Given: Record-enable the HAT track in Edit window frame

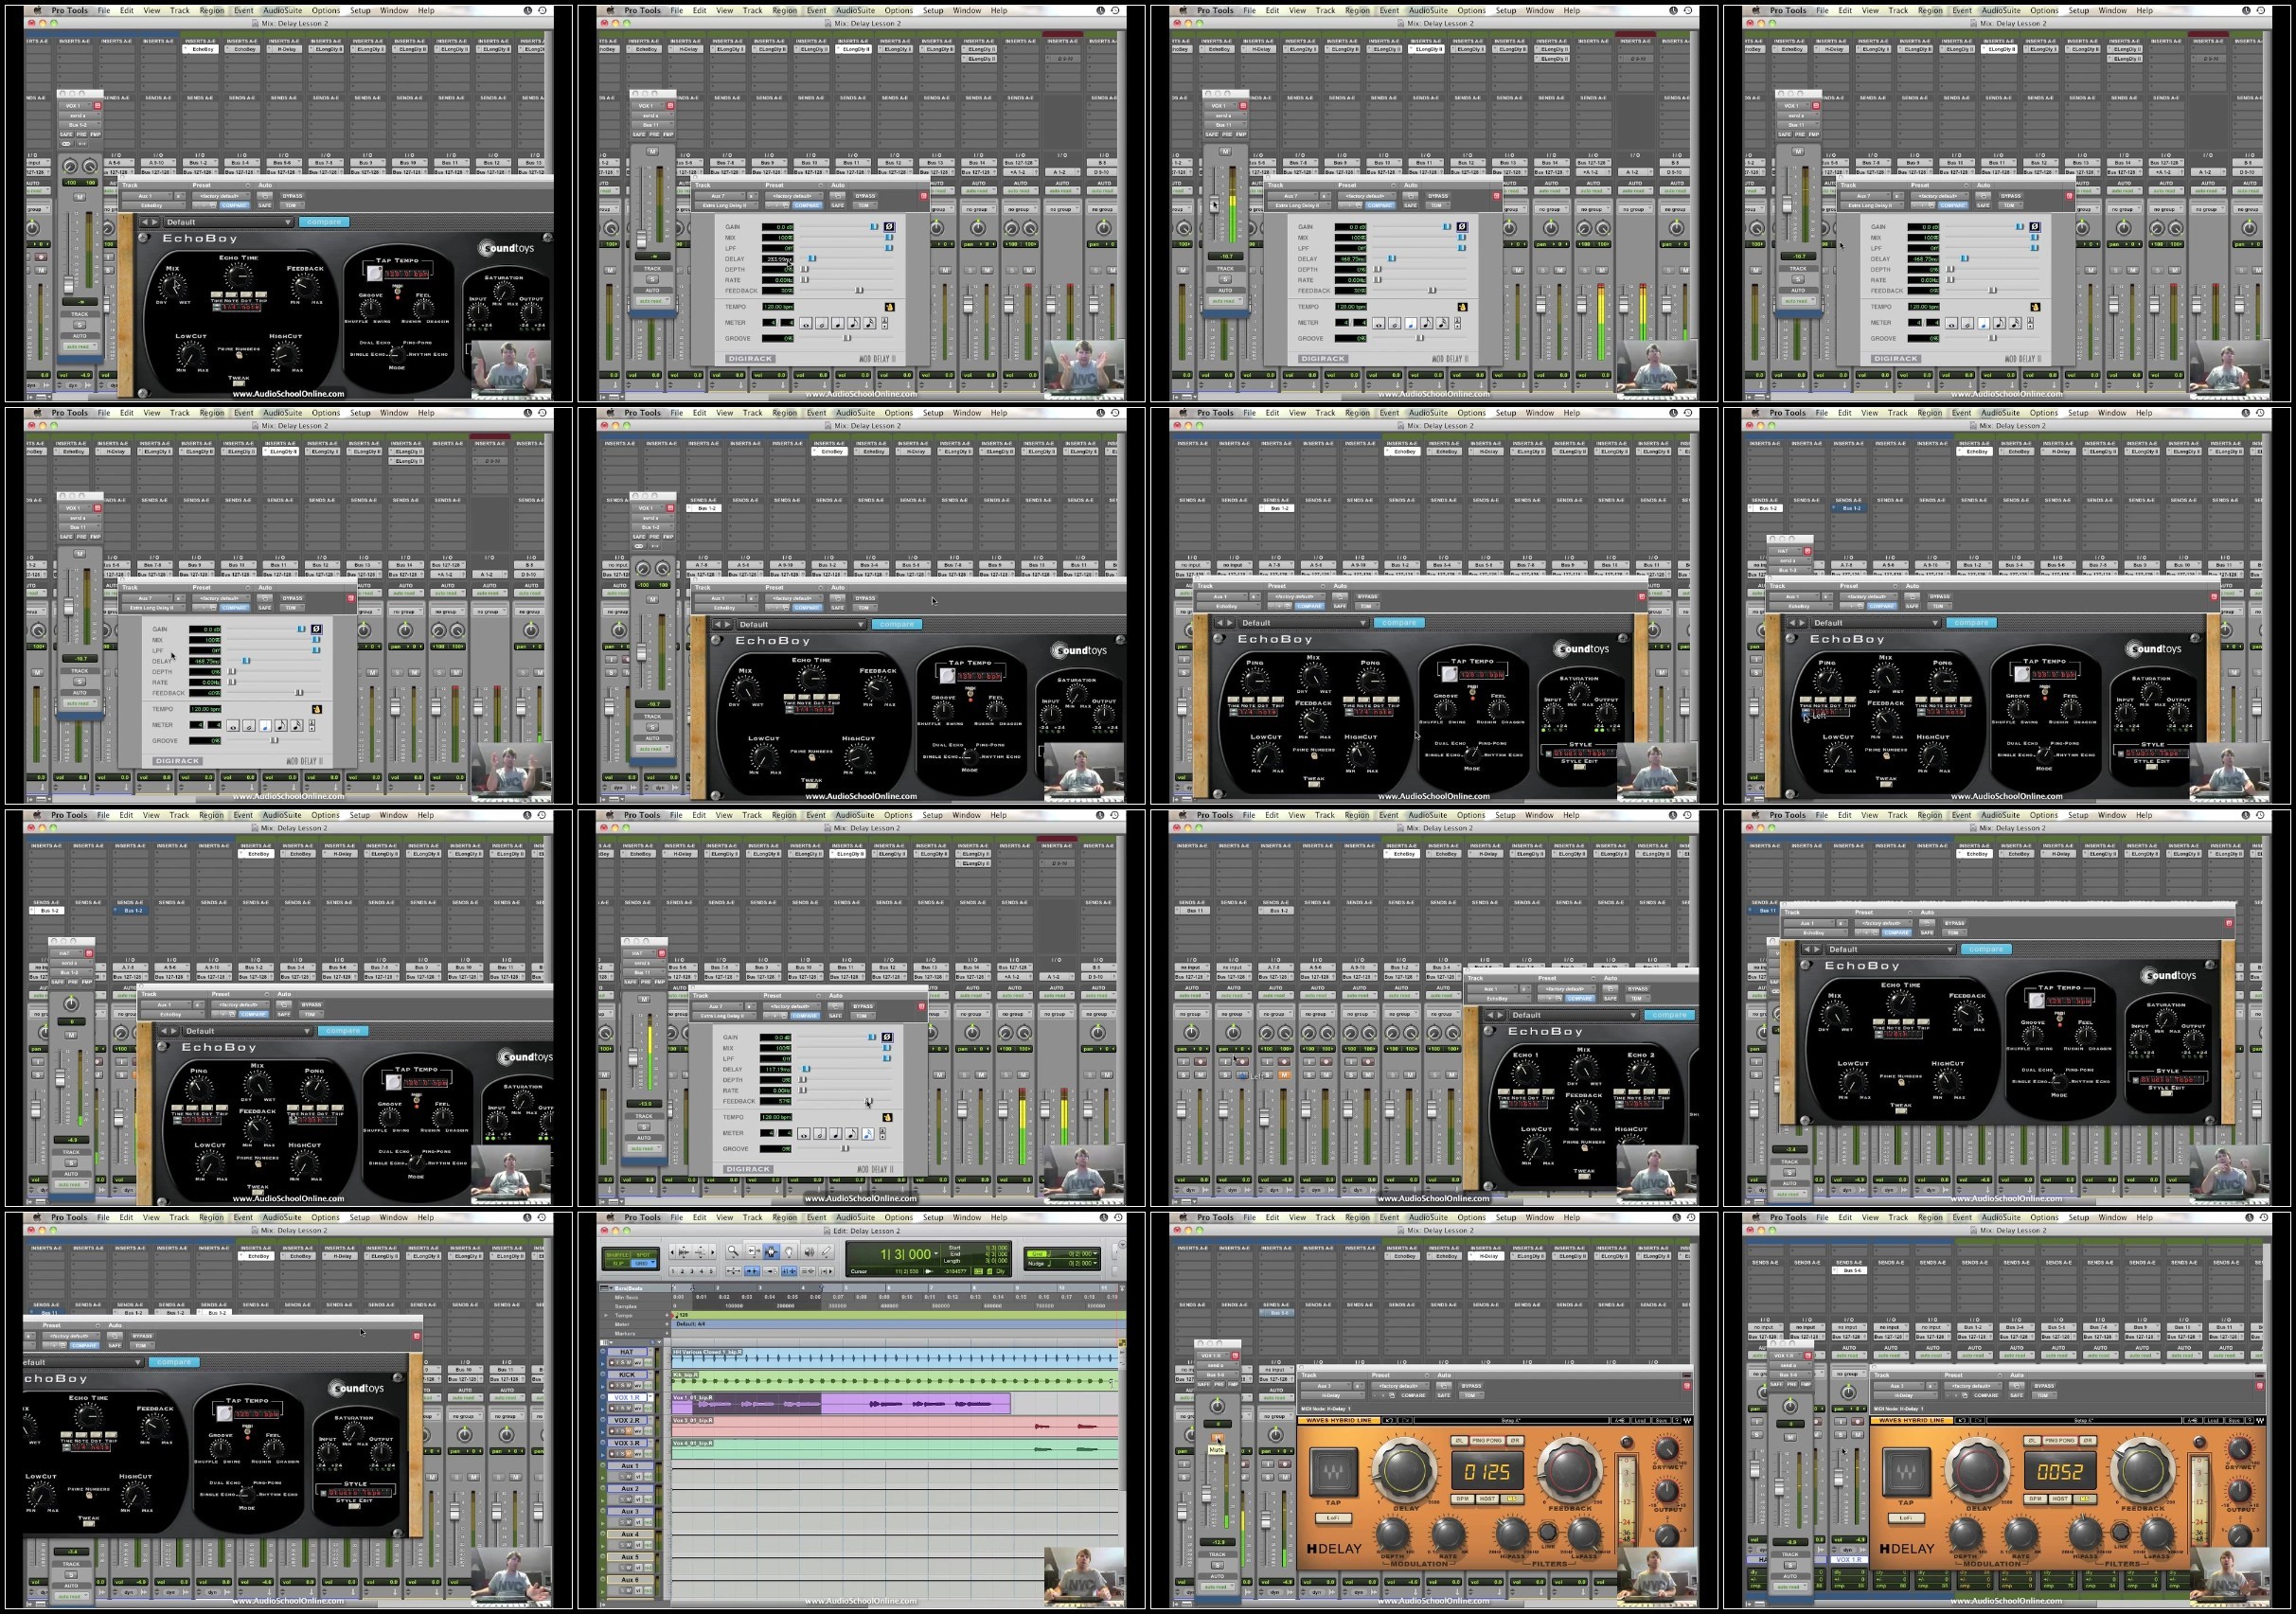Looking at the screenshot, I should [612, 1363].
